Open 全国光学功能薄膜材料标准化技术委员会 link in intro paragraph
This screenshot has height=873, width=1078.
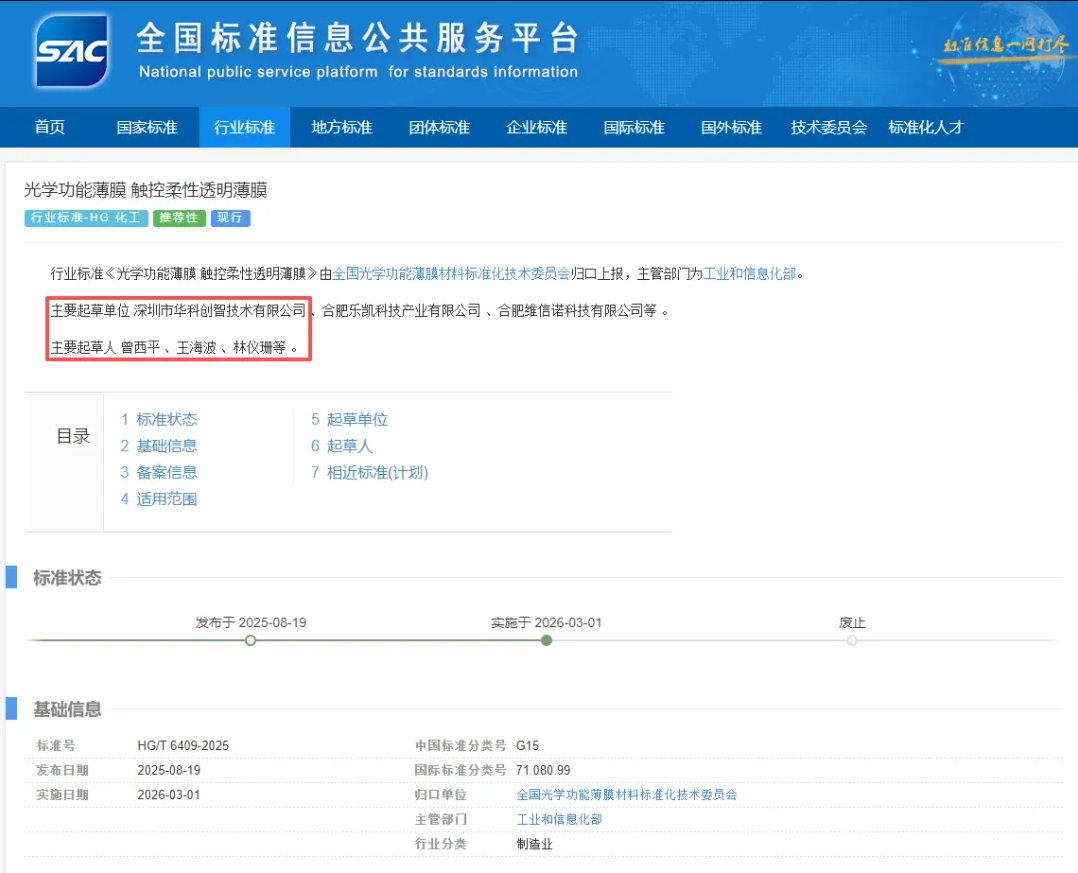coord(451,272)
